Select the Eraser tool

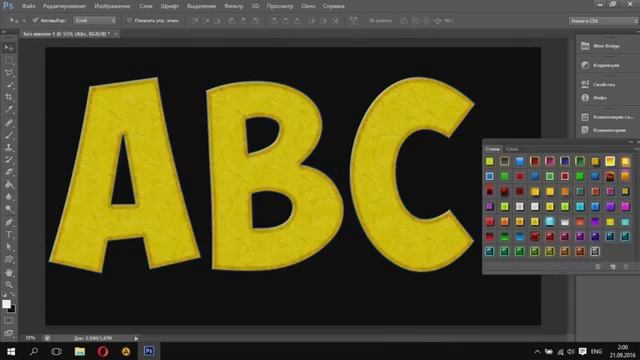point(9,172)
